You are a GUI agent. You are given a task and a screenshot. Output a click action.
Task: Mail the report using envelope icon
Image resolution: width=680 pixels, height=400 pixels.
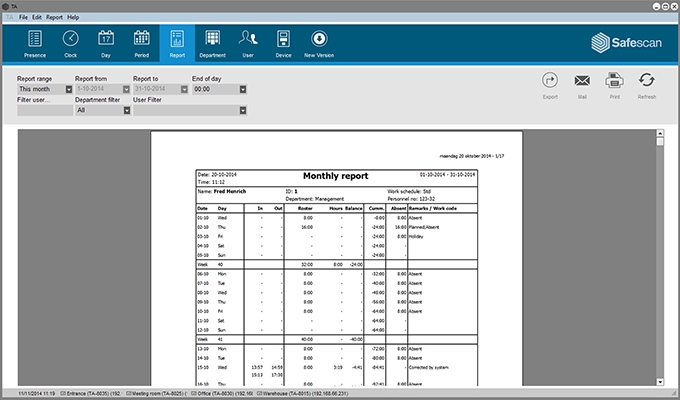(581, 85)
